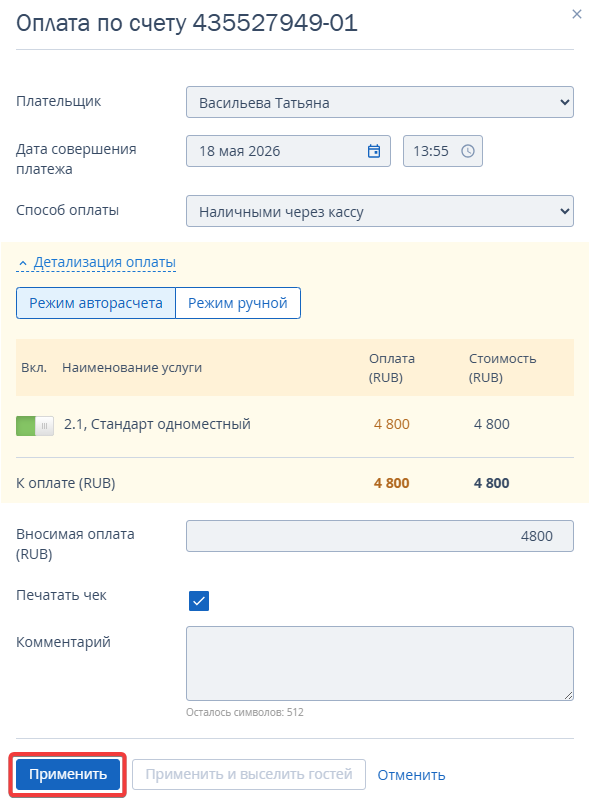
Task: Click Применить и выселить гостей button
Action: (x=249, y=774)
